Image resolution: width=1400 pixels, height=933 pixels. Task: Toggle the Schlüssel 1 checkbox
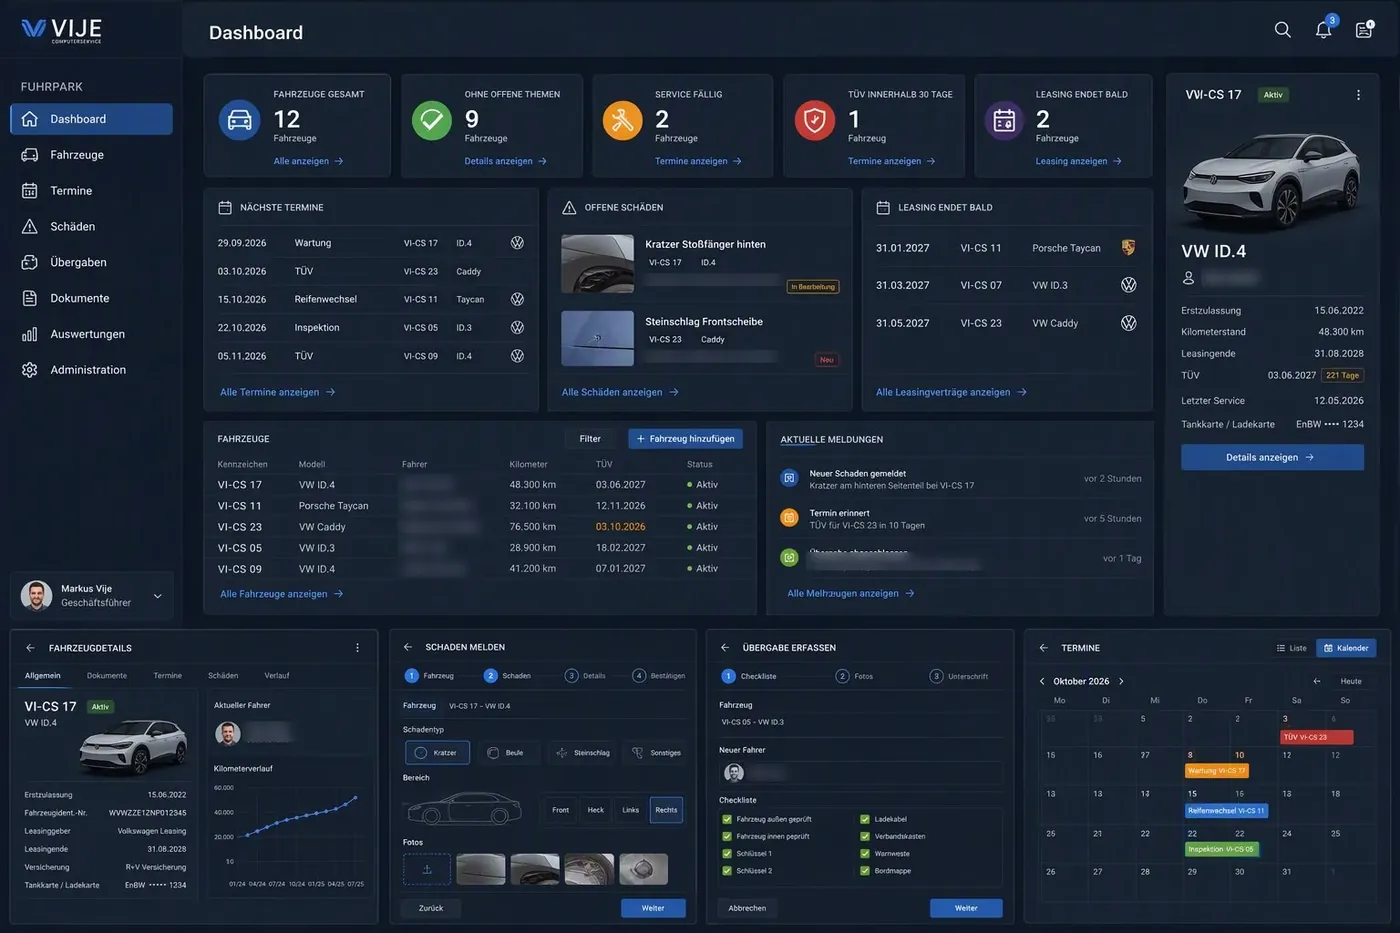coord(727,854)
